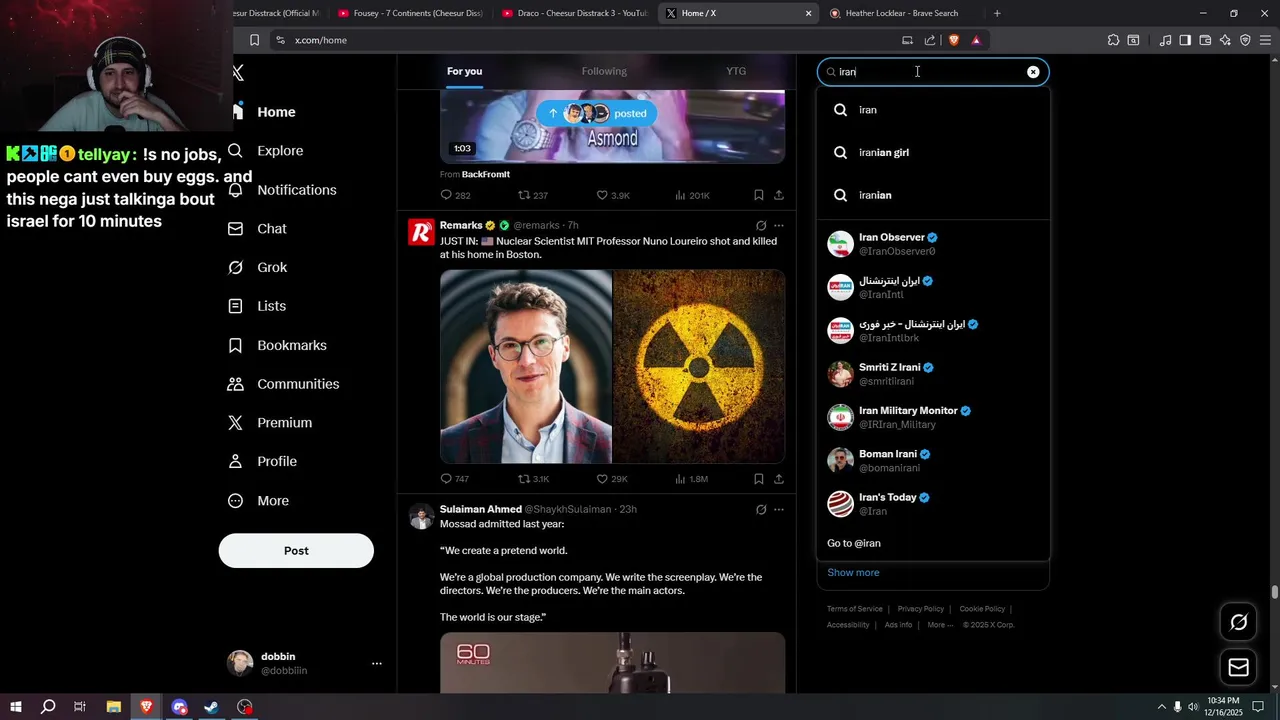Switch to the Heather Locklear Brave Search tab
Screen dimensions: 1280x720
click(900, 13)
